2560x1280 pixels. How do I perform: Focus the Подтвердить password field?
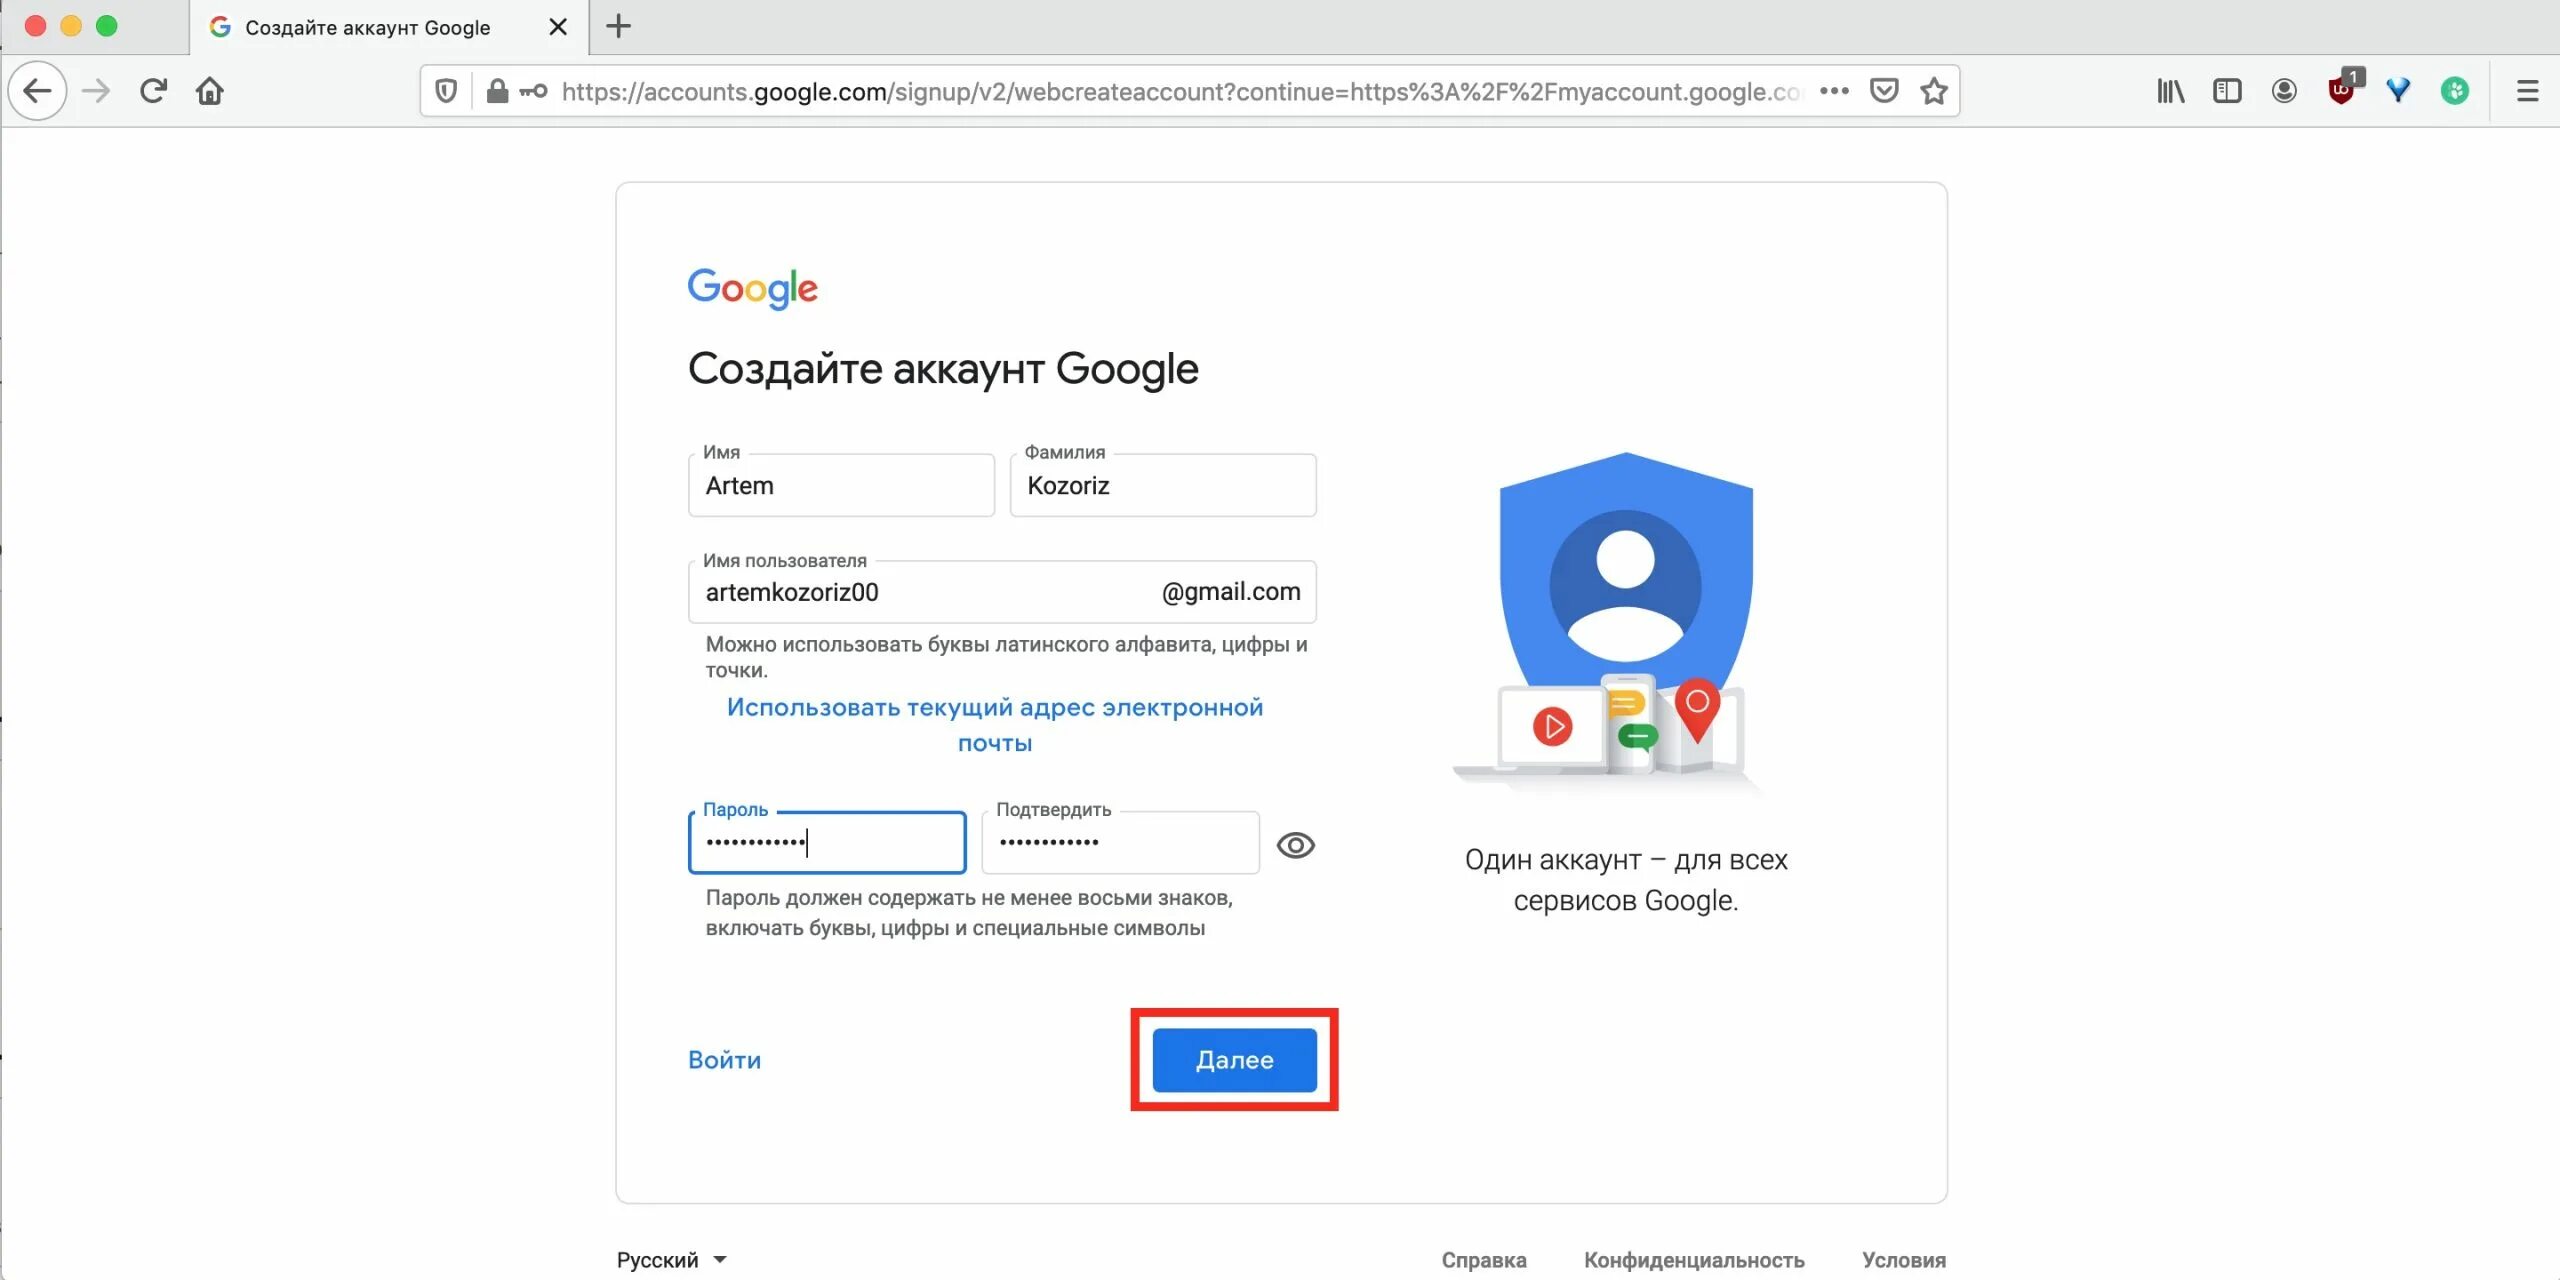click(1120, 843)
